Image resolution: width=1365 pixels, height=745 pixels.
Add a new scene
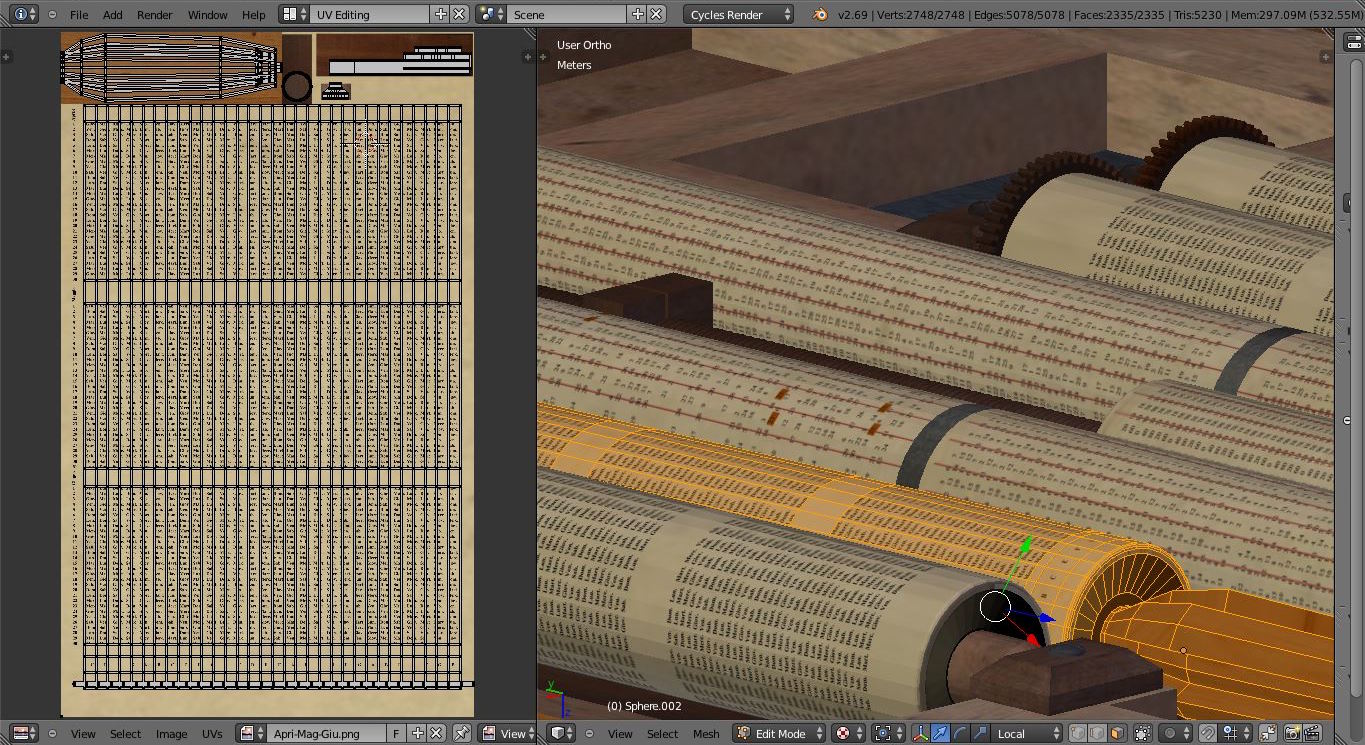pos(638,14)
